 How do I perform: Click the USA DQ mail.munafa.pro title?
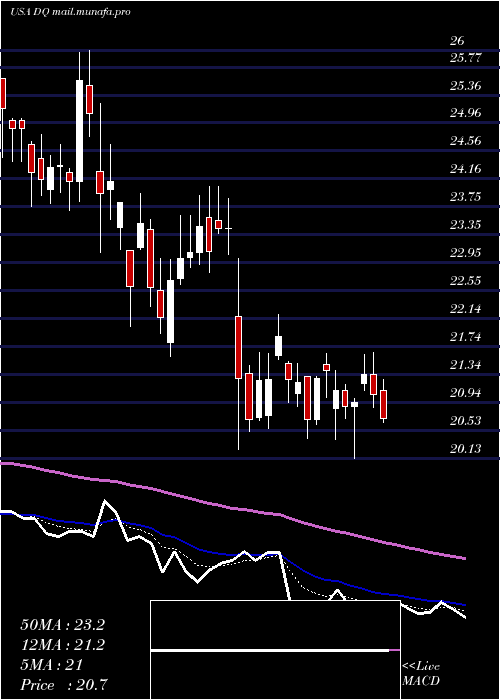point(70,12)
